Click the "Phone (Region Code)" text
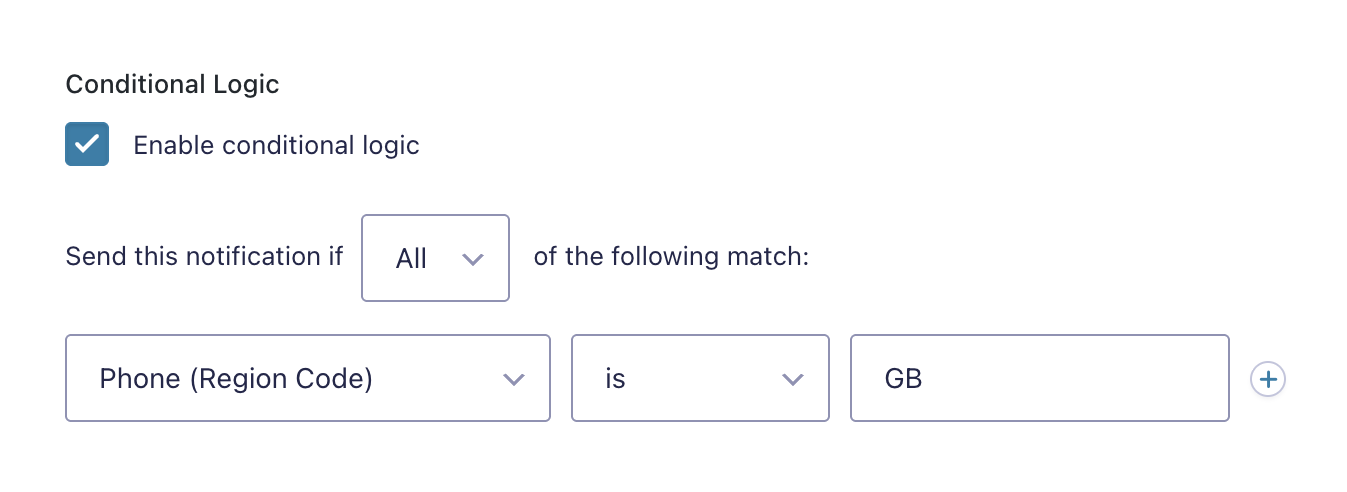 click(236, 379)
